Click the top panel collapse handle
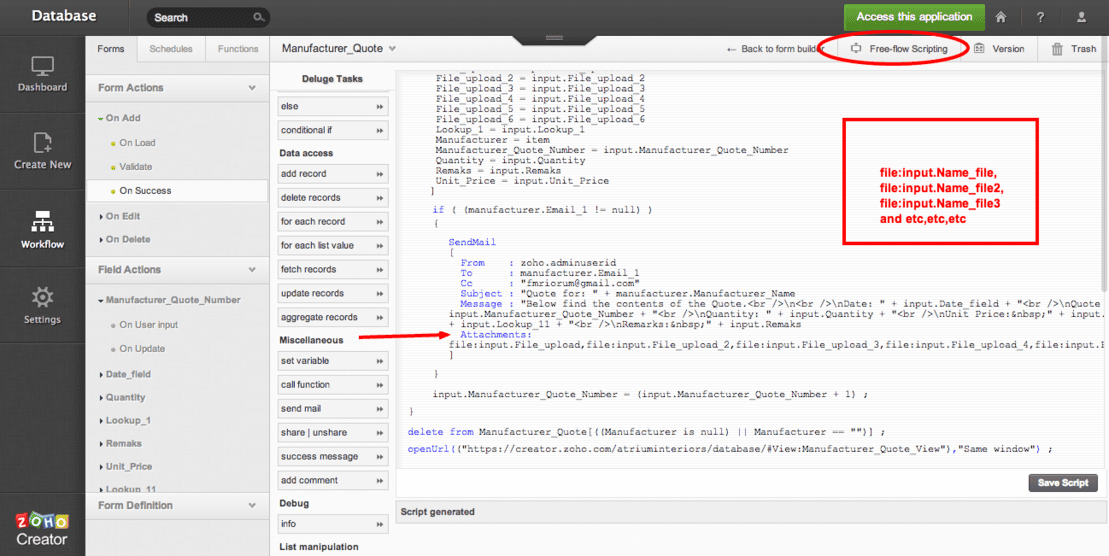The image size is (1109, 556). (x=554, y=39)
